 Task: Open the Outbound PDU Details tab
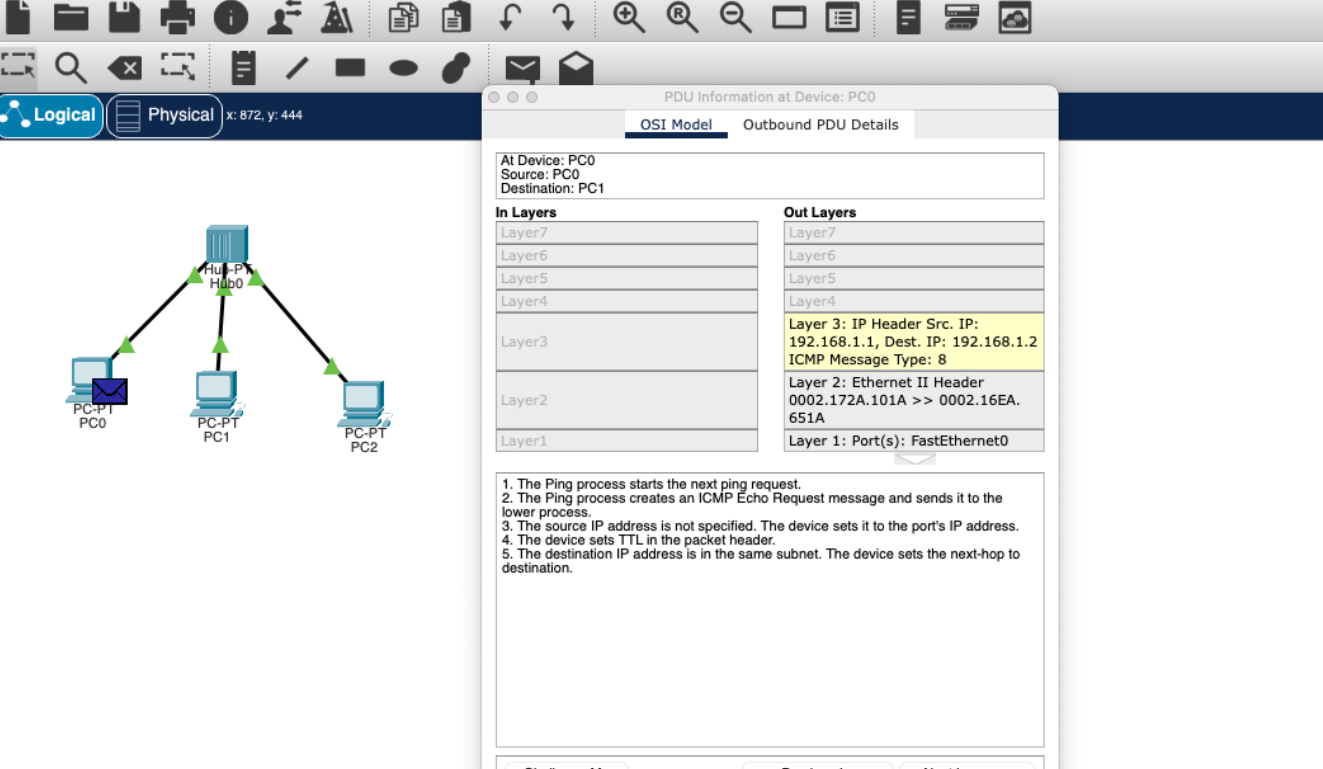click(820, 125)
